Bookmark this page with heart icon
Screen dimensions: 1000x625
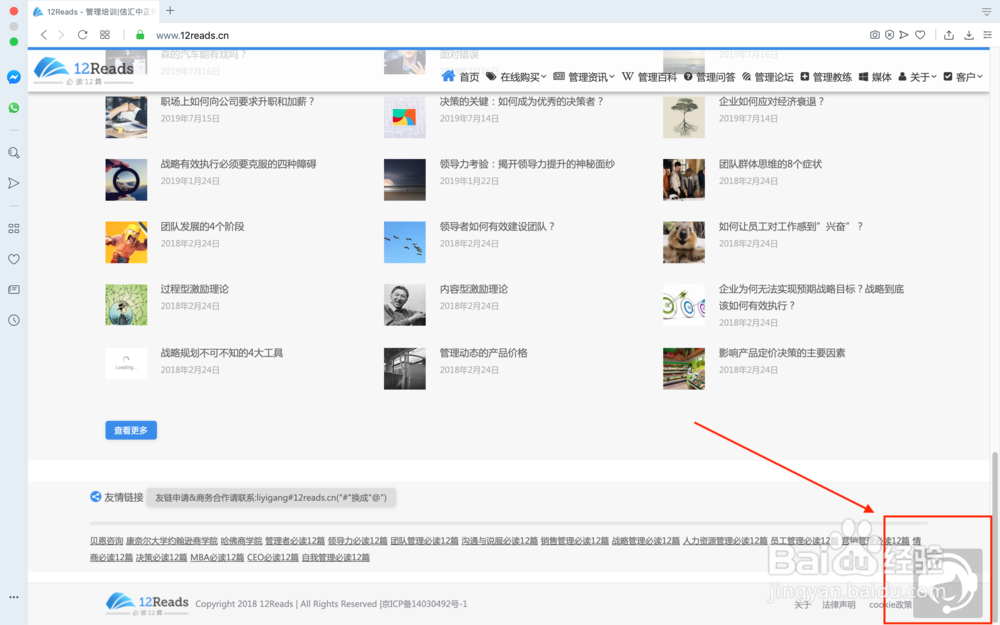tap(920, 35)
